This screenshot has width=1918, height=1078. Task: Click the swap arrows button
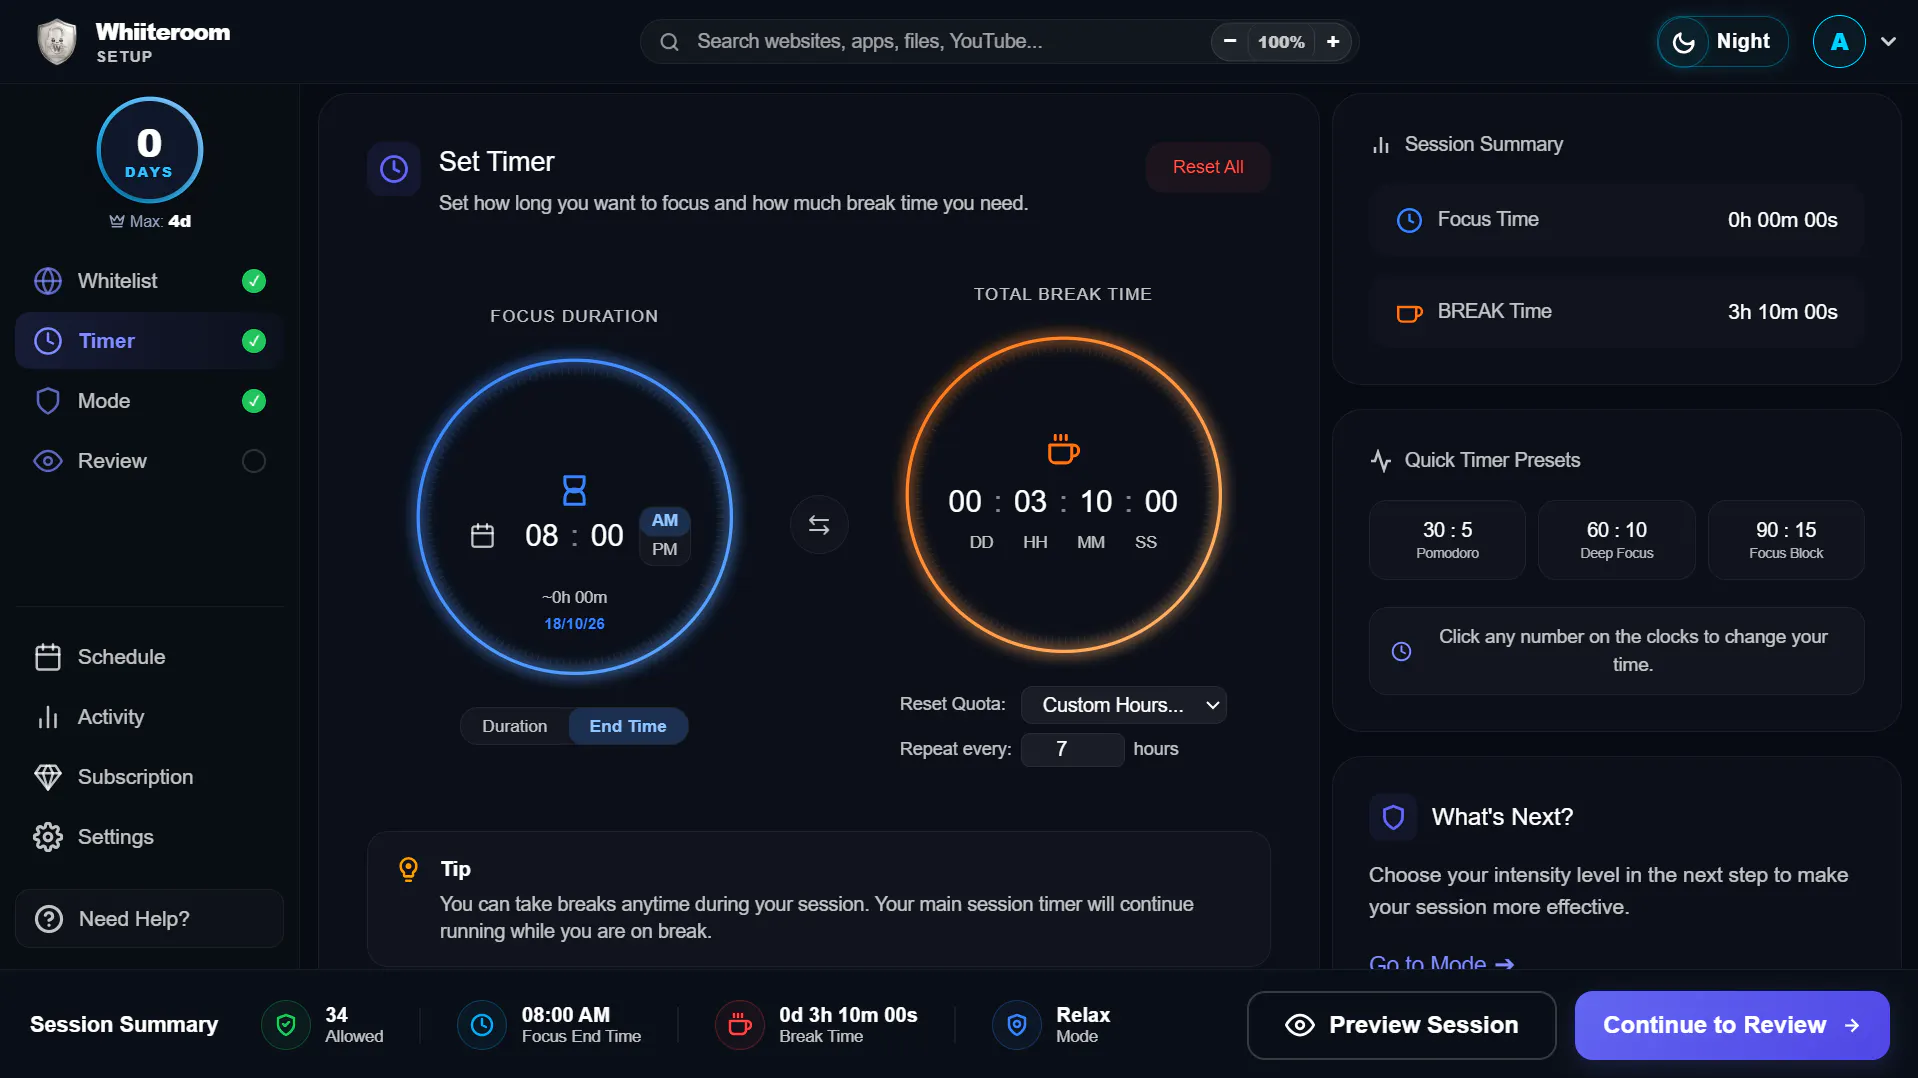tap(819, 525)
